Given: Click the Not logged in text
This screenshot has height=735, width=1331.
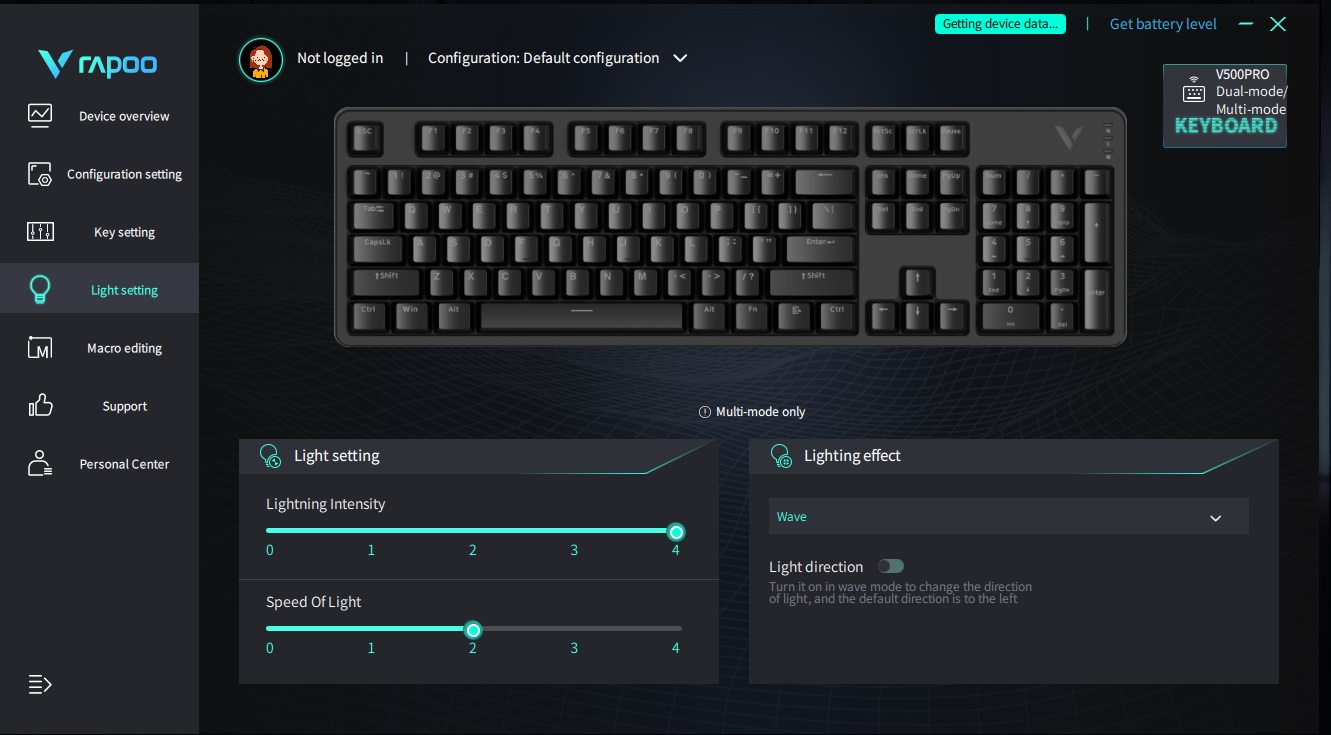Looking at the screenshot, I should tap(340, 58).
